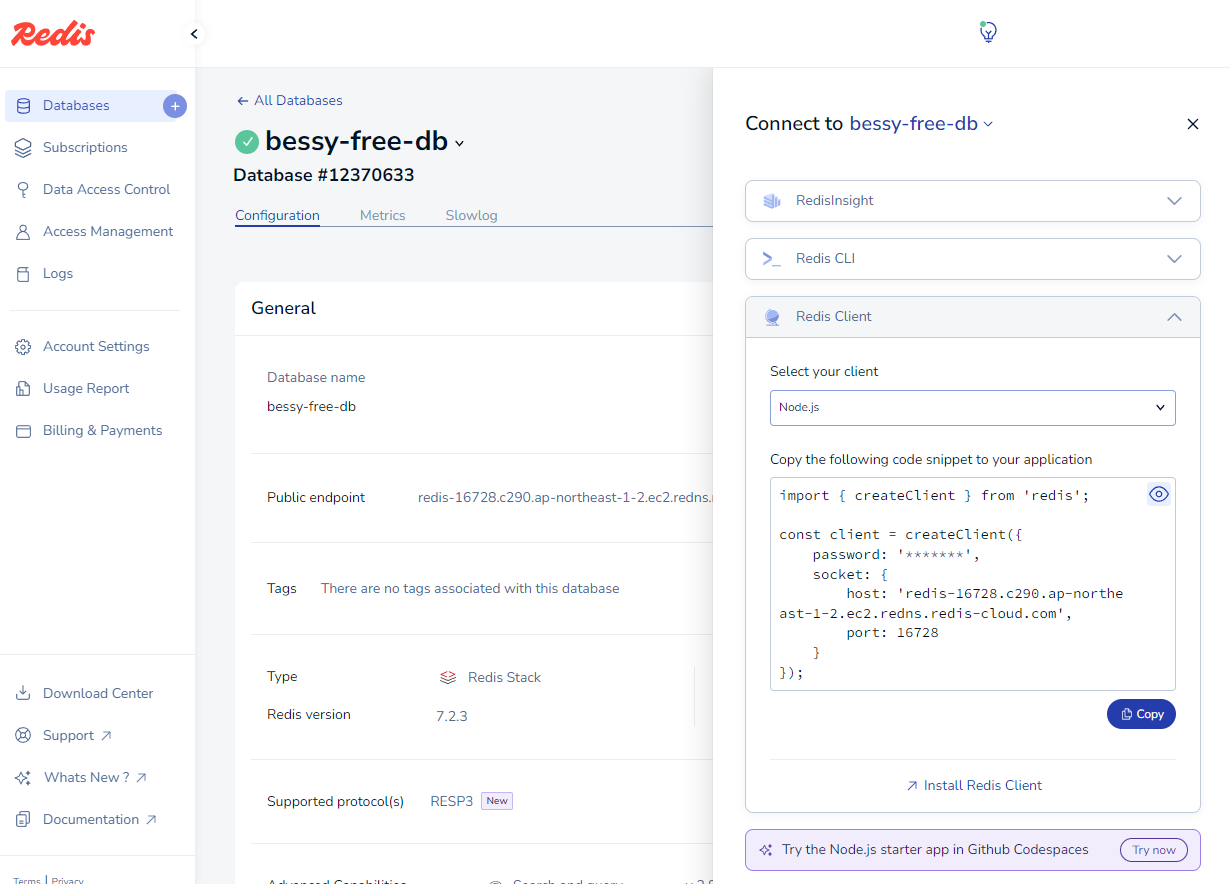
Task: Click the Documentation icon
Action: click(x=23, y=819)
